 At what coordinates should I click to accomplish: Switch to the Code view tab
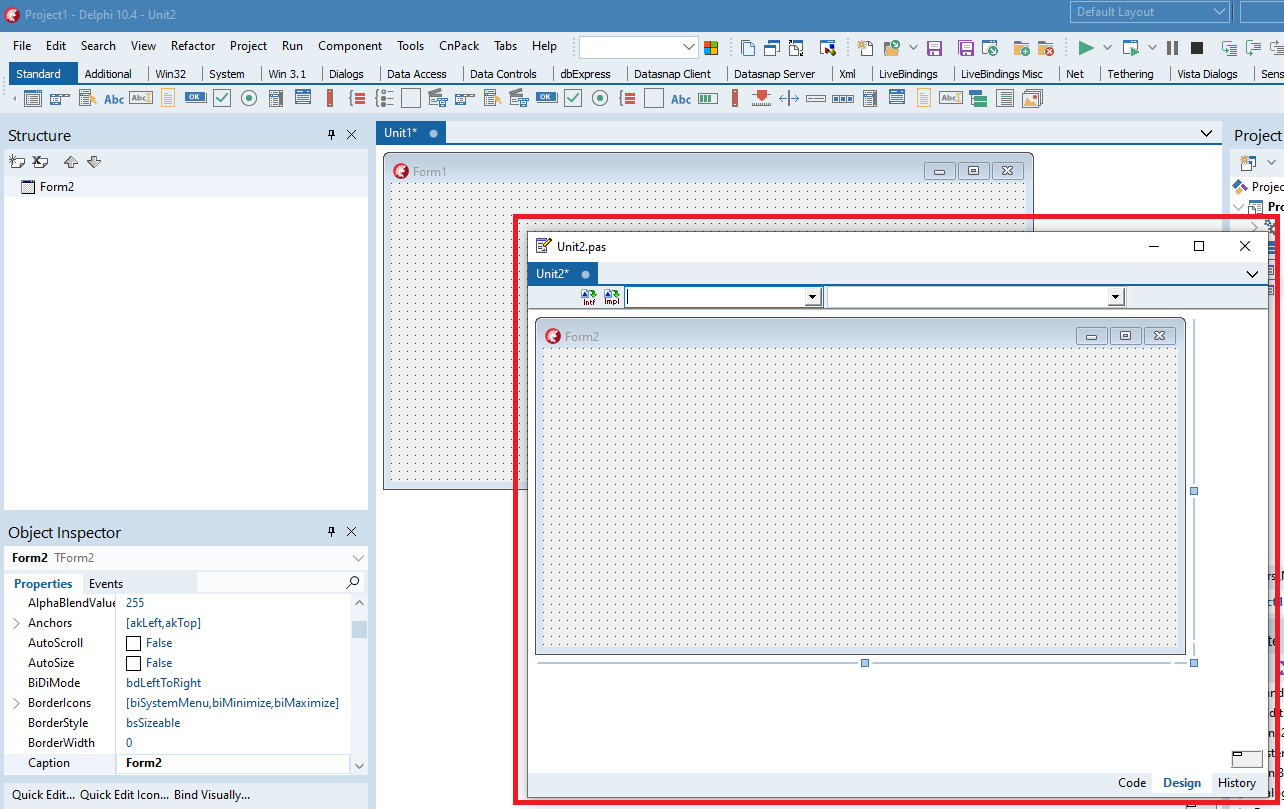click(x=1132, y=783)
